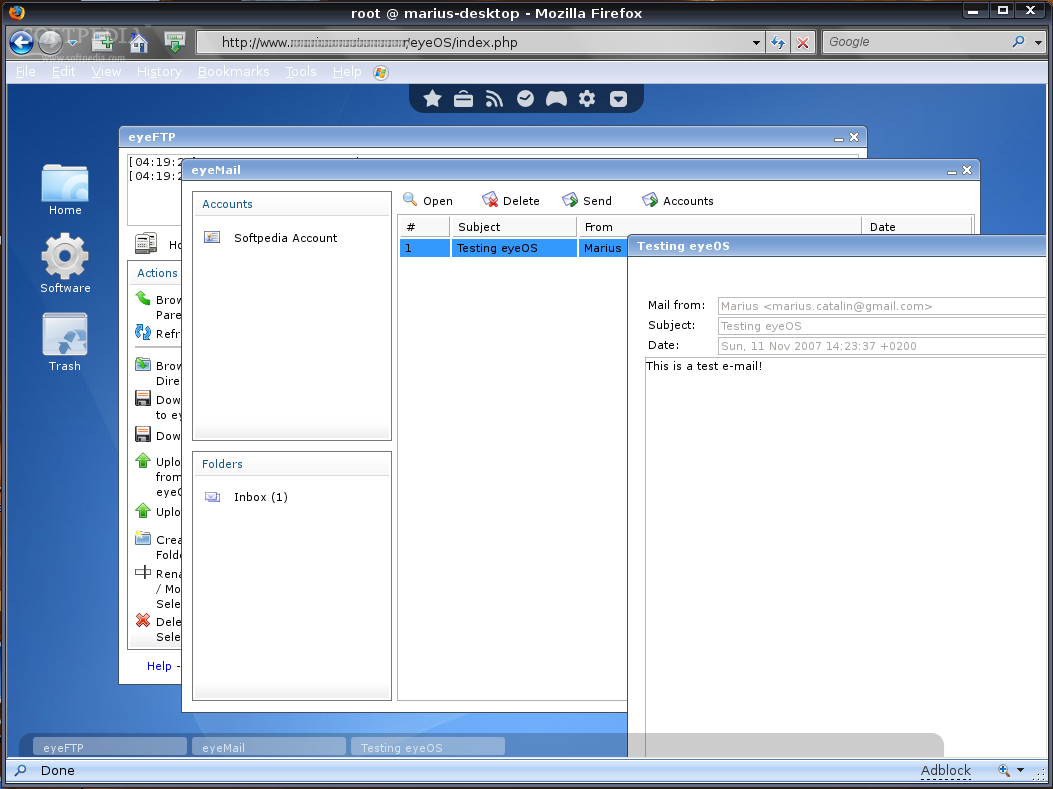Click the Firefox forward arrow button
Viewport: 1053px width, 789px height.
[x=50, y=42]
